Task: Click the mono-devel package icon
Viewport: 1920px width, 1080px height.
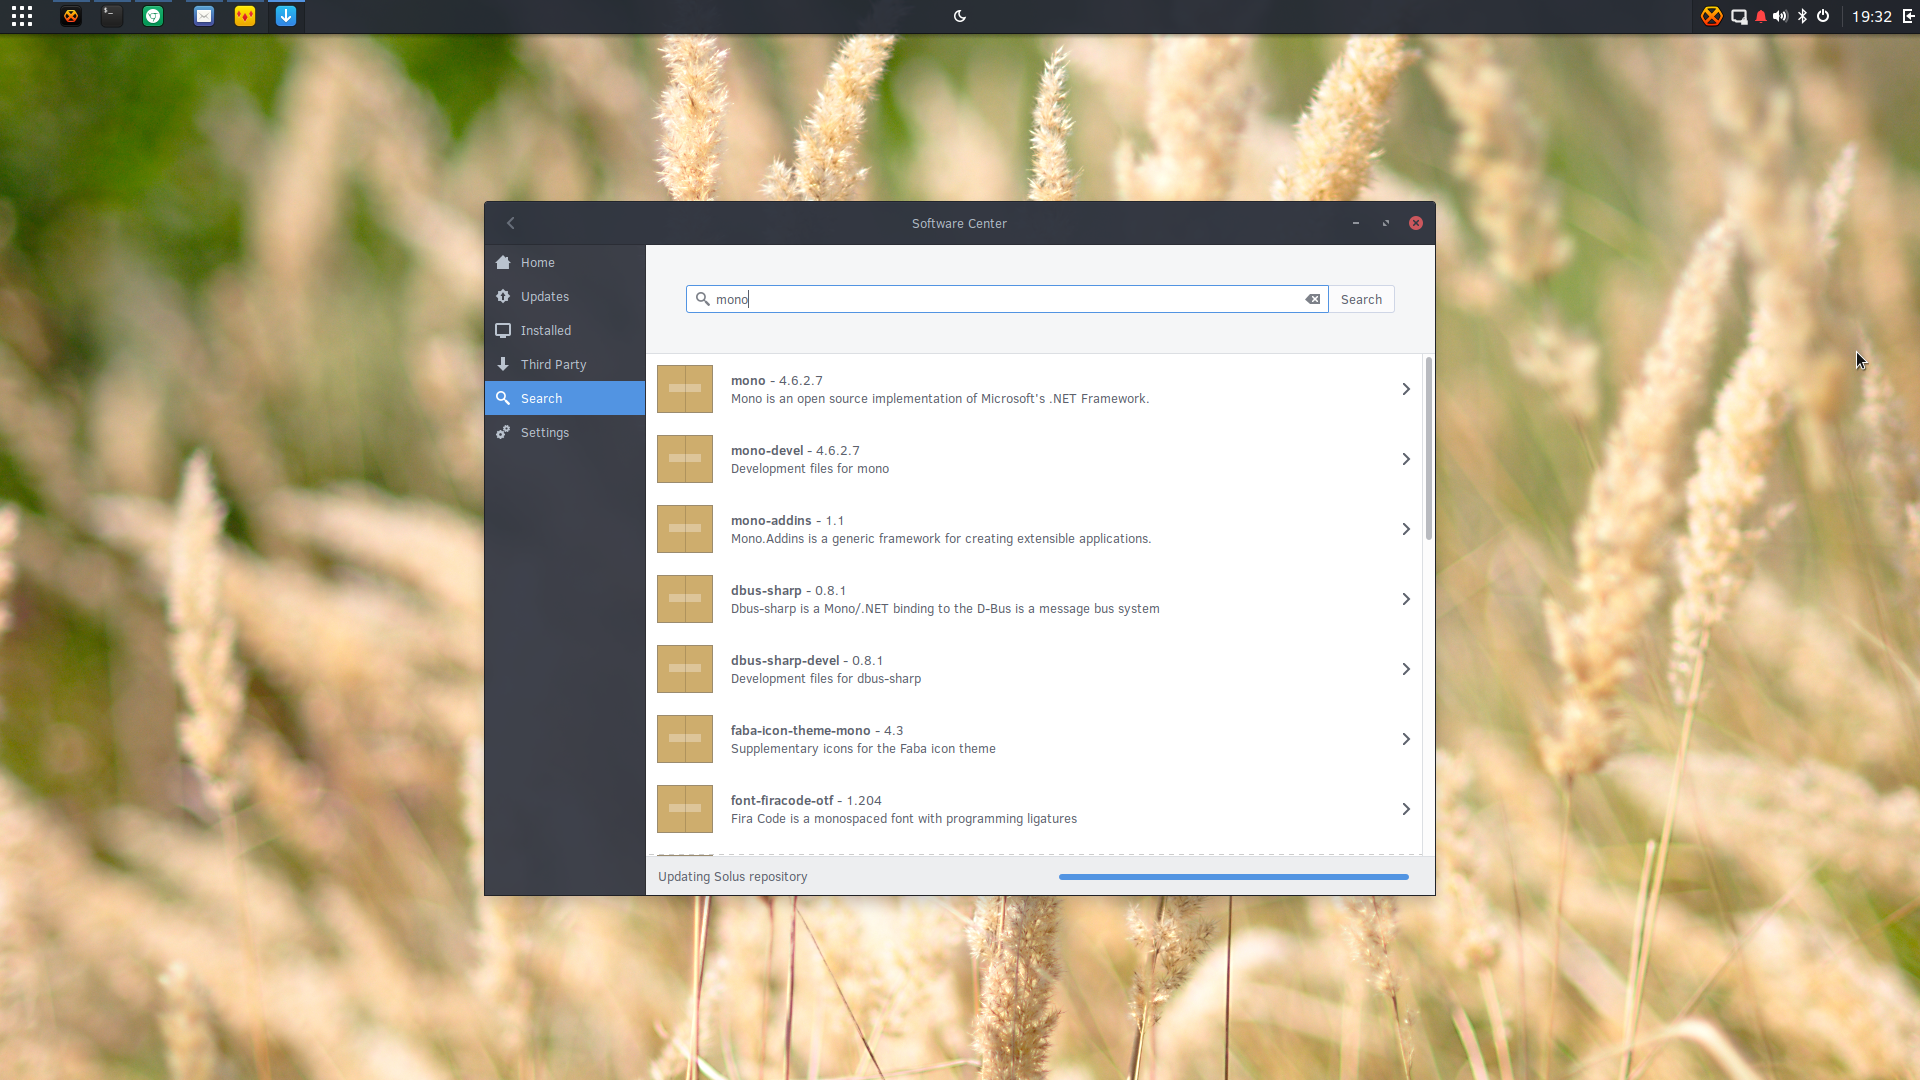Action: click(685, 459)
